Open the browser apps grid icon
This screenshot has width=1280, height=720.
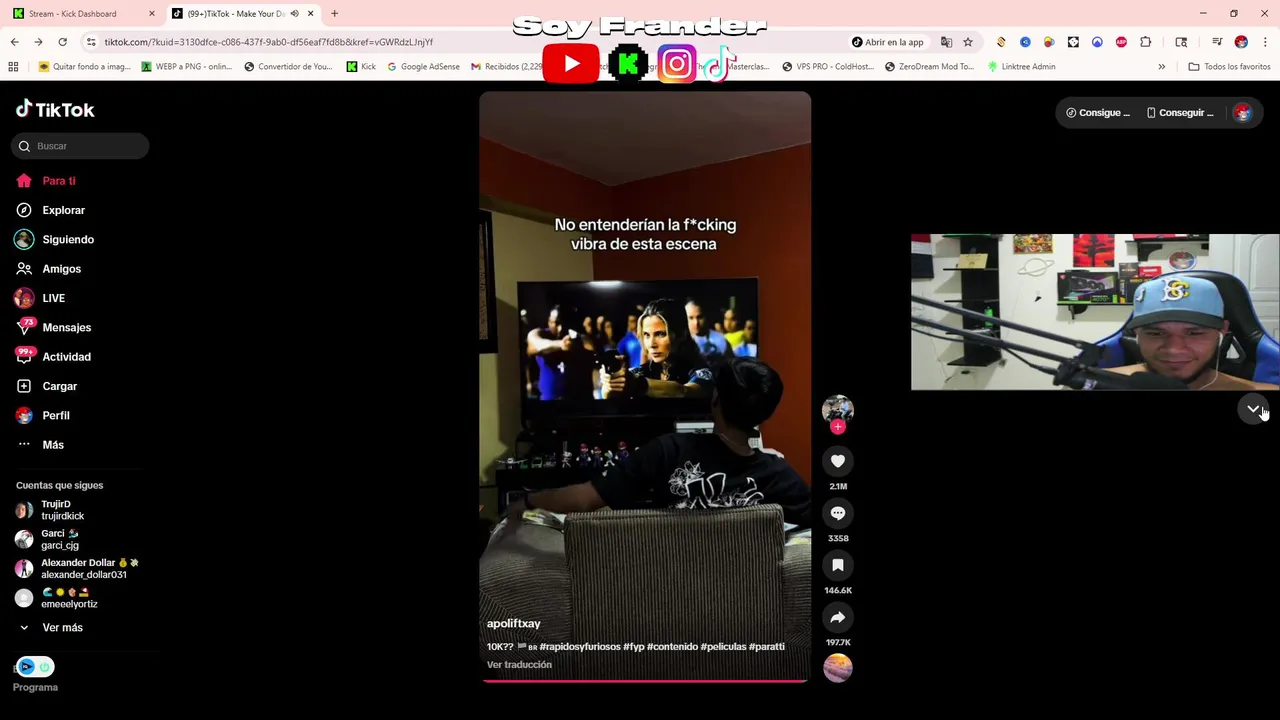(13, 67)
